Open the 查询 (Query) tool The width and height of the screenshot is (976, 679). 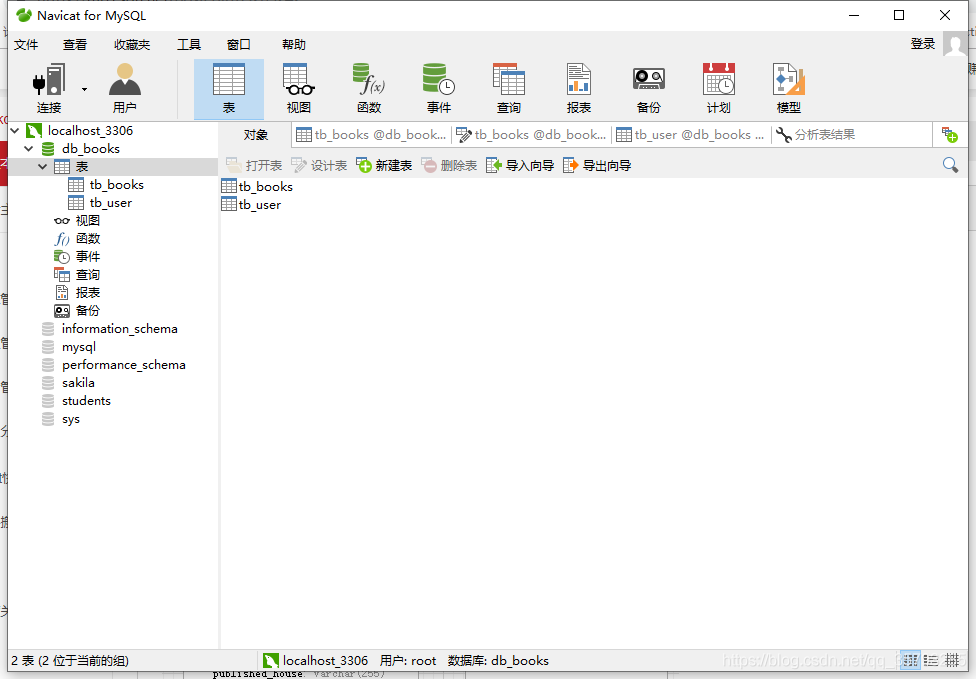508,87
